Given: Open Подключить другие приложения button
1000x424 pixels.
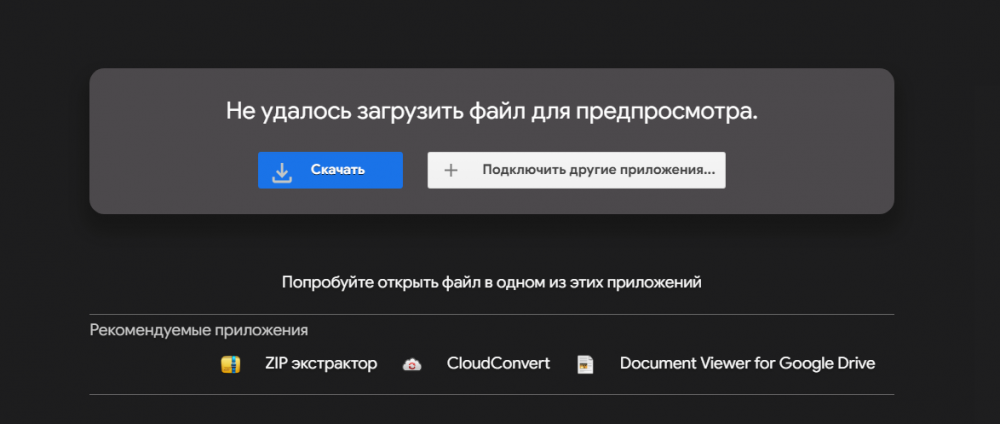Looking at the screenshot, I should [576, 170].
